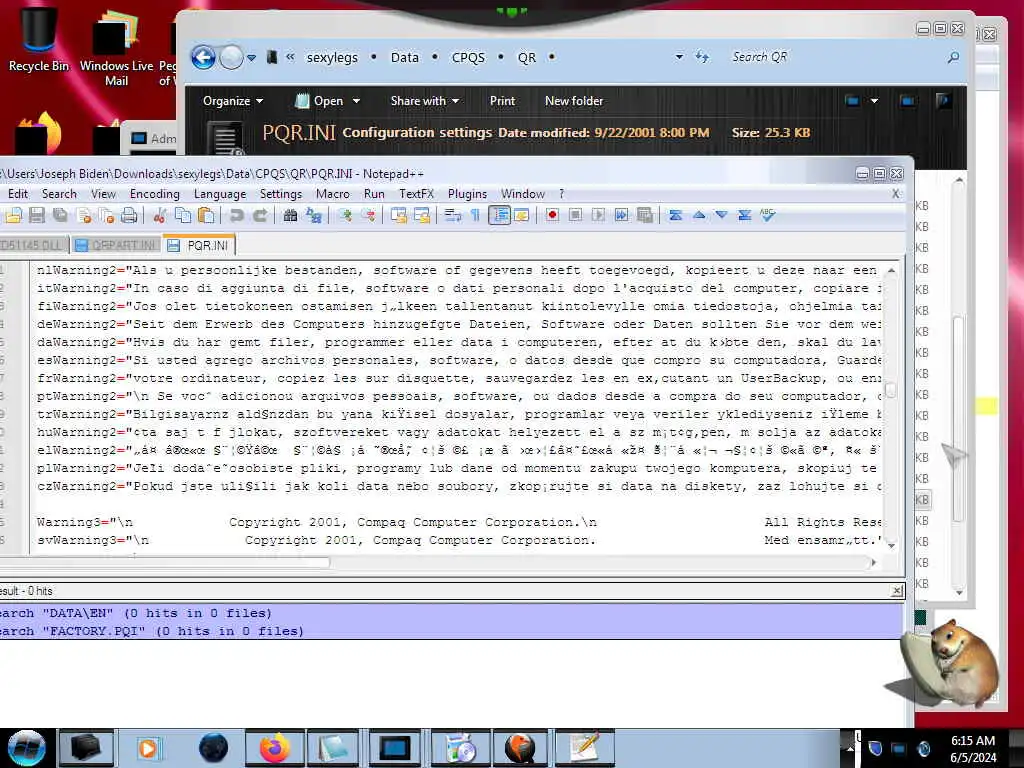The height and width of the screenshot is (768, 1024).
Task: Open the Edit menu in Notepad++
Action: point(18,194)
